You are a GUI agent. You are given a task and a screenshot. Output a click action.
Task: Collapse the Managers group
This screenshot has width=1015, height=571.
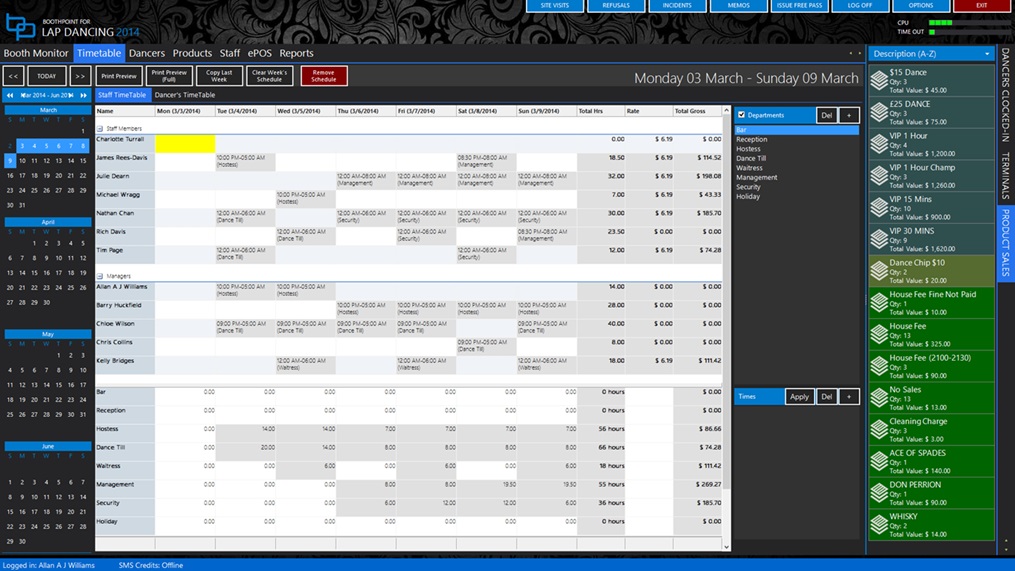100,276
